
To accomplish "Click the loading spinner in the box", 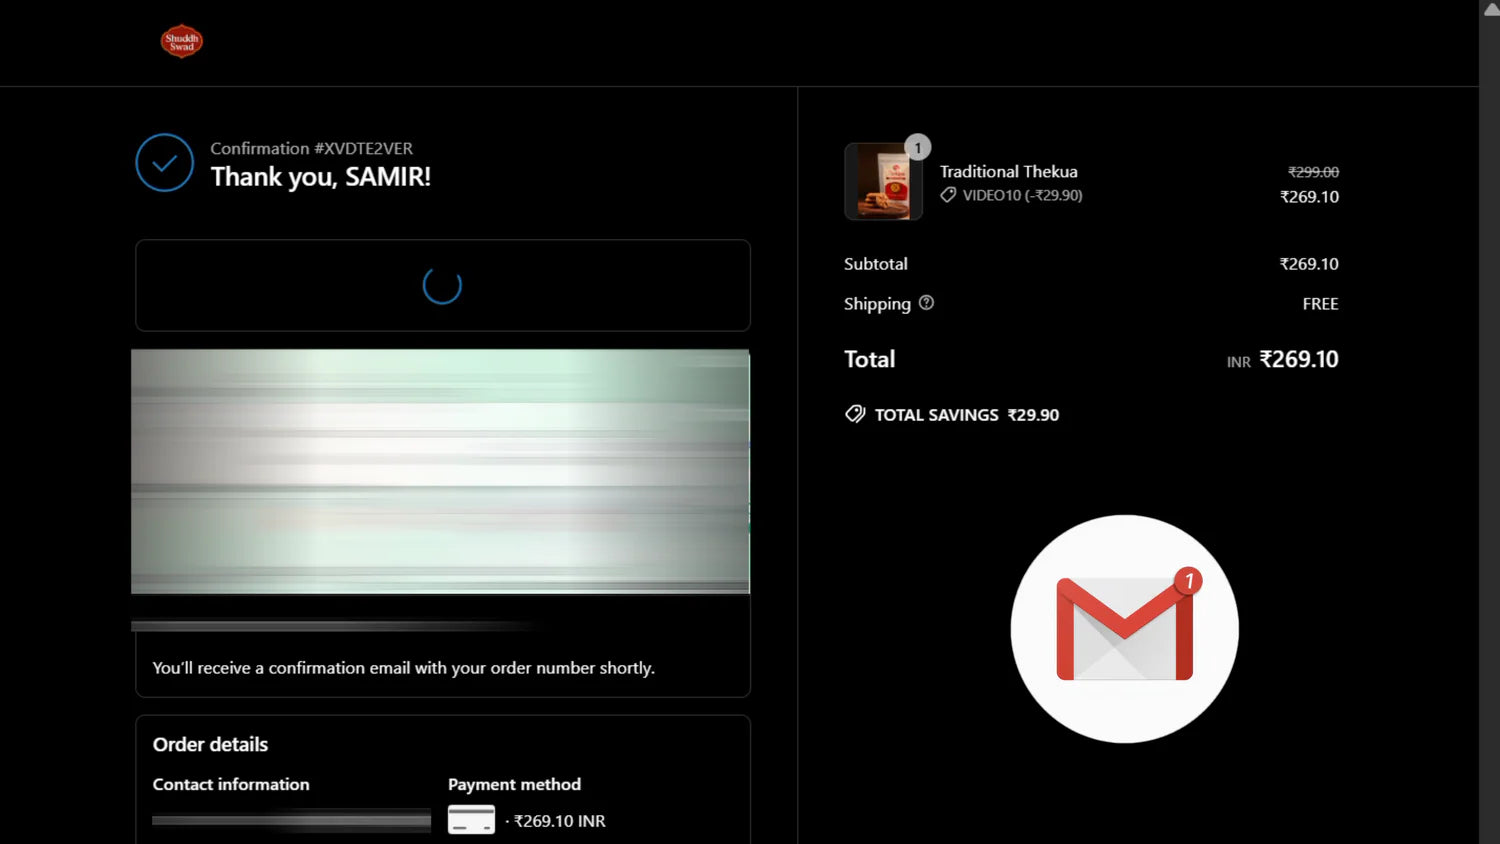I will tap(442, 286).
